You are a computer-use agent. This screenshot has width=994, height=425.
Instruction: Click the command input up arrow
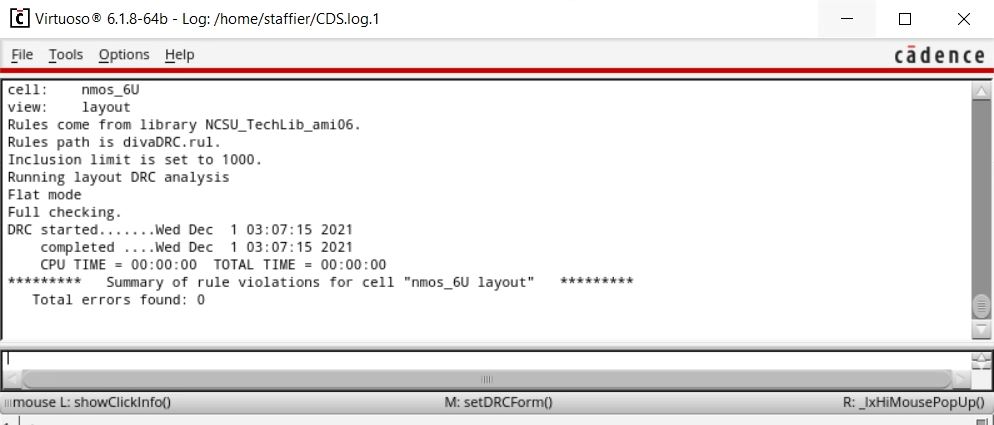981,358
